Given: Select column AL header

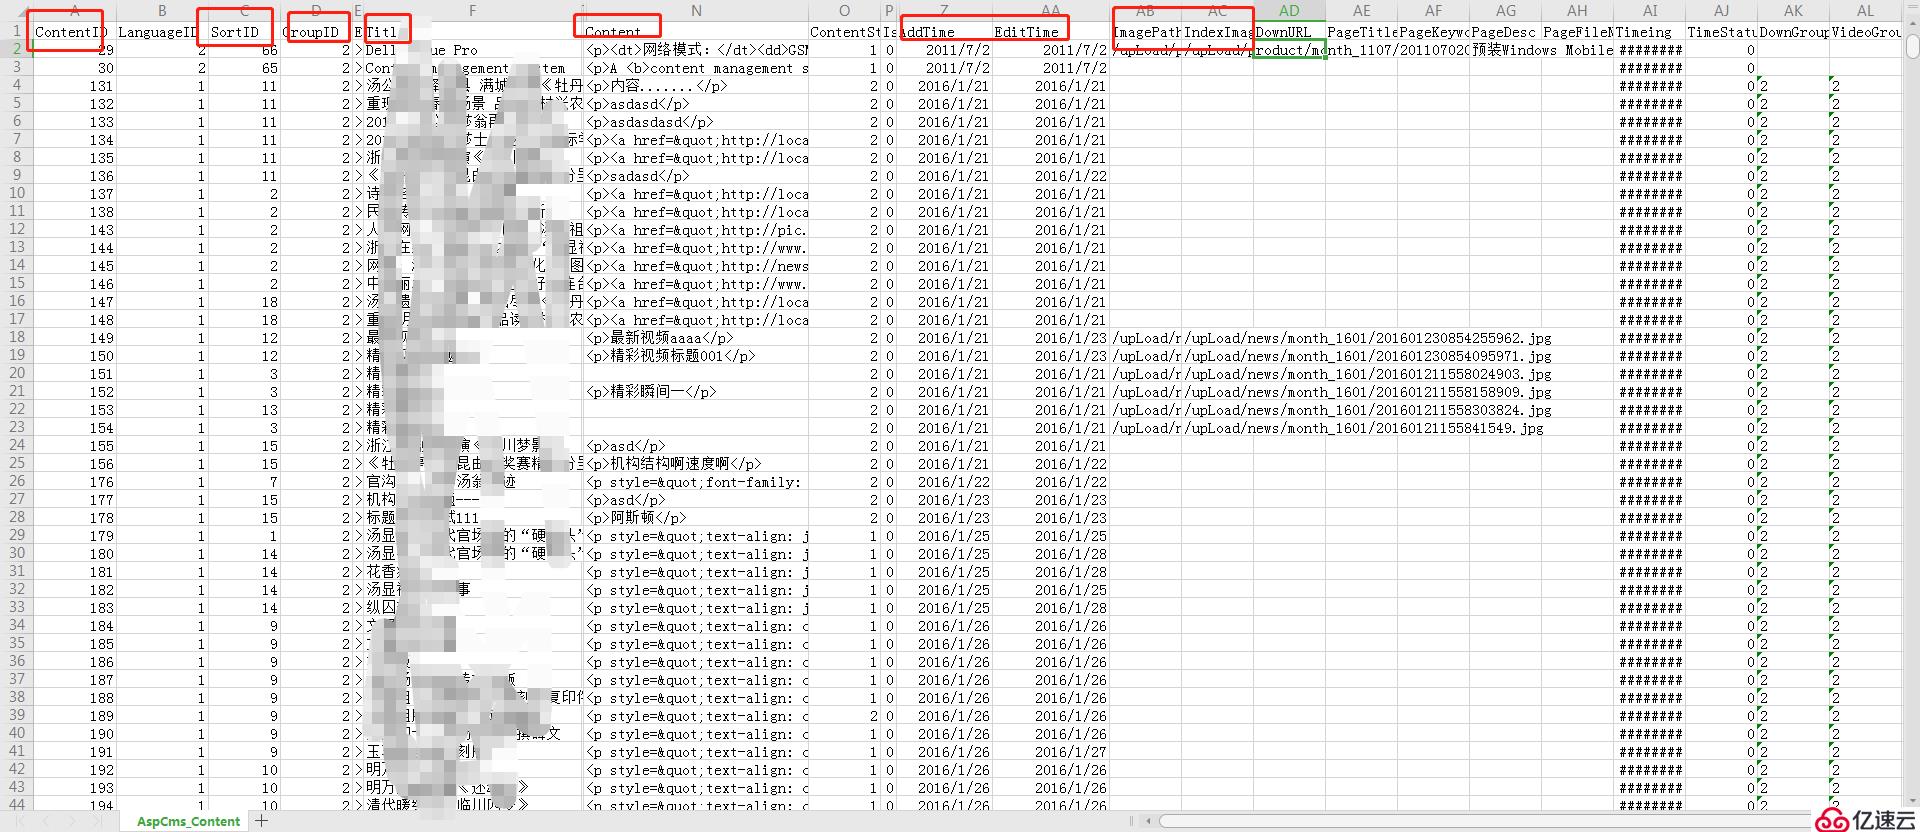Looking at the screenshot, I should pyautogui.click(x=1866, y=11).
